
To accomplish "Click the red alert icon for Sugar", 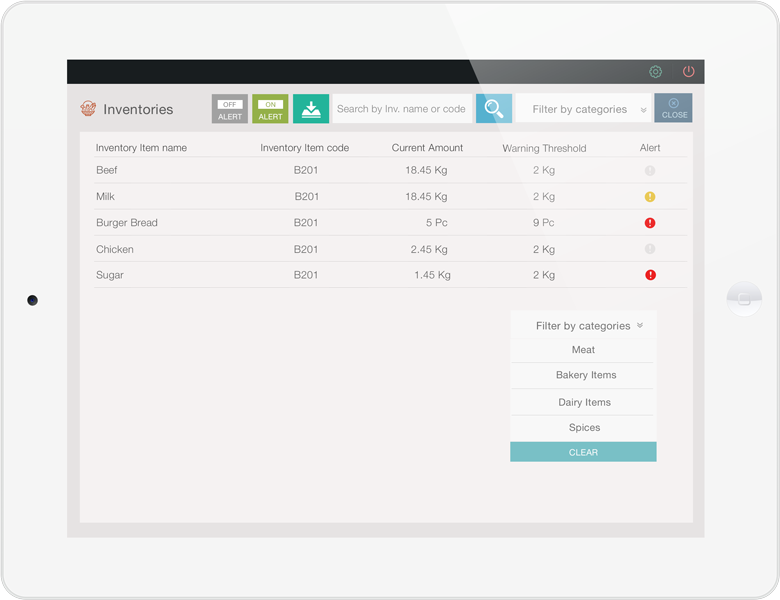I will pos(650,275).
